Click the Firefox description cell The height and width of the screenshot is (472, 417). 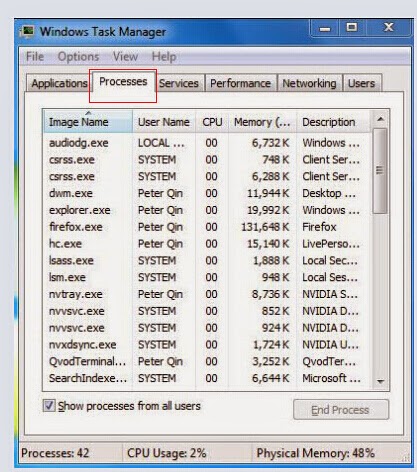tap(319, 227)
